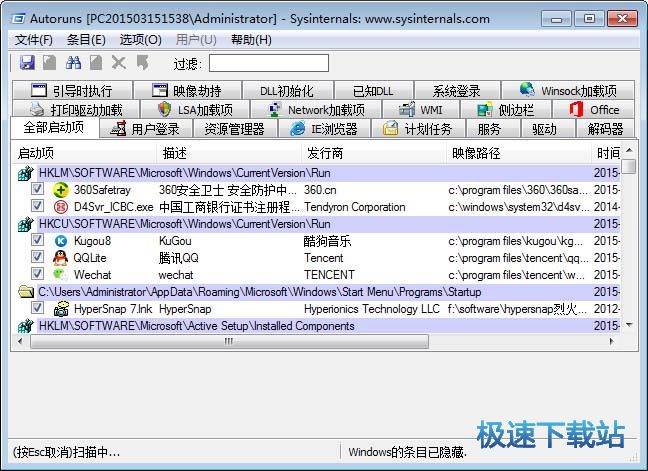Open the 文件(F) menu
Viewport: 648px width, 471px height.
pos(34,40)
